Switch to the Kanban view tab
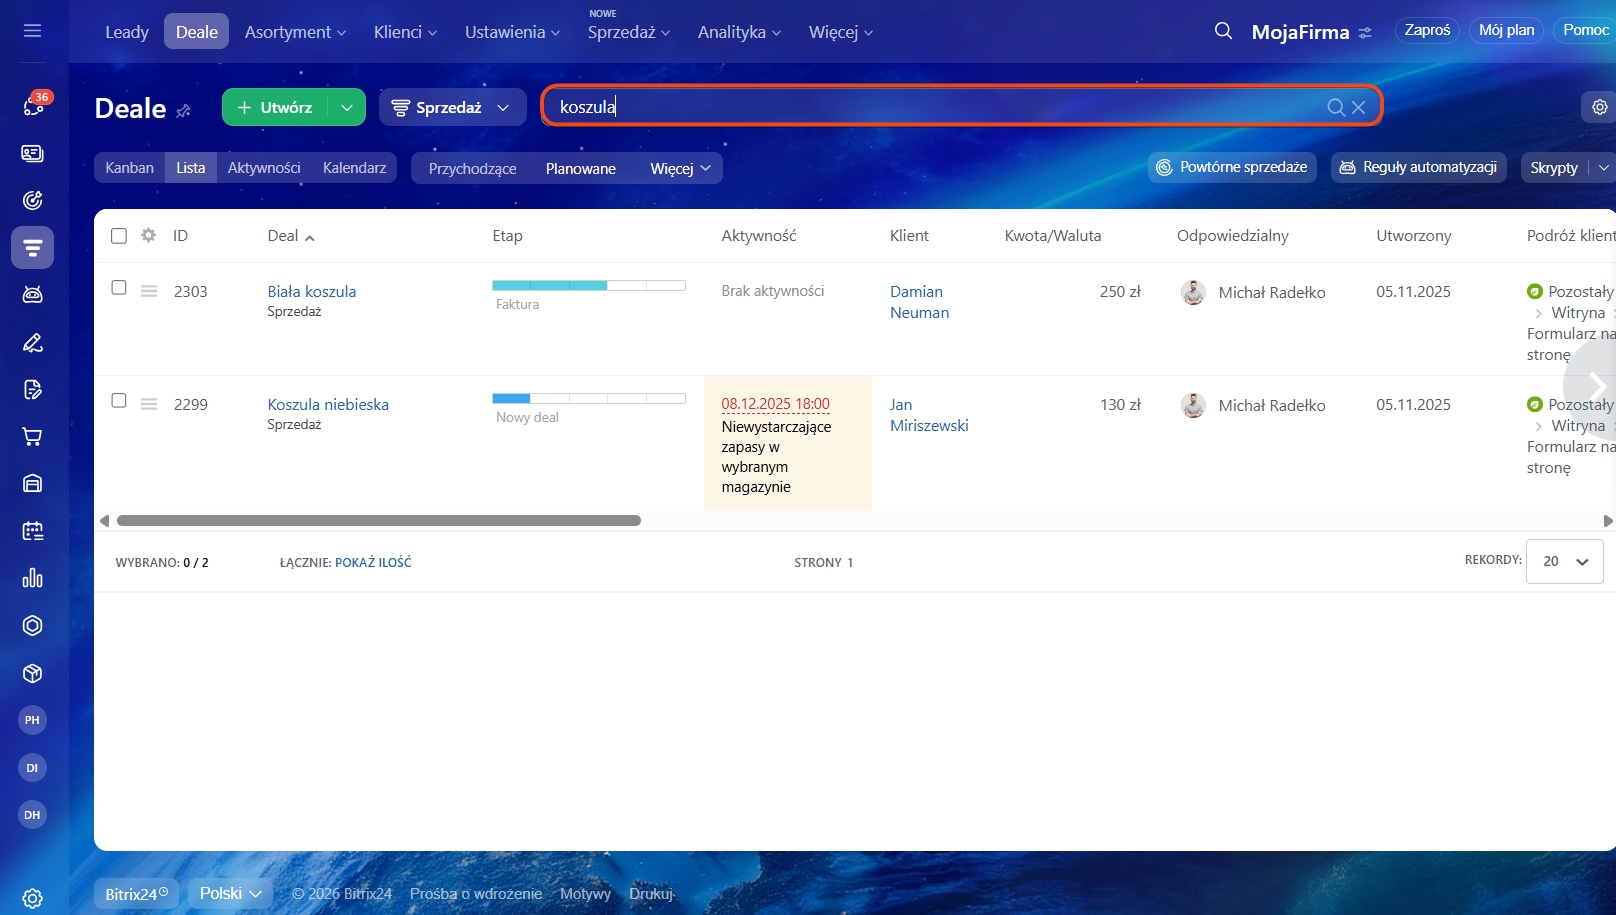Screen dimensions: 1616x915 [x=129, y=168]
